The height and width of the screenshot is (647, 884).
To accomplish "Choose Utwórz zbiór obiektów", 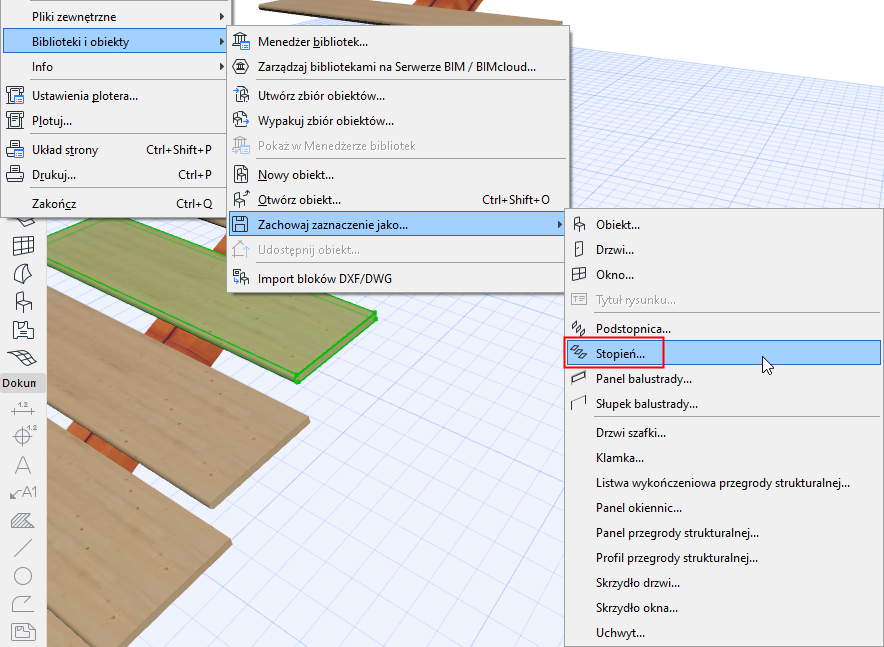I will point(397,96).
